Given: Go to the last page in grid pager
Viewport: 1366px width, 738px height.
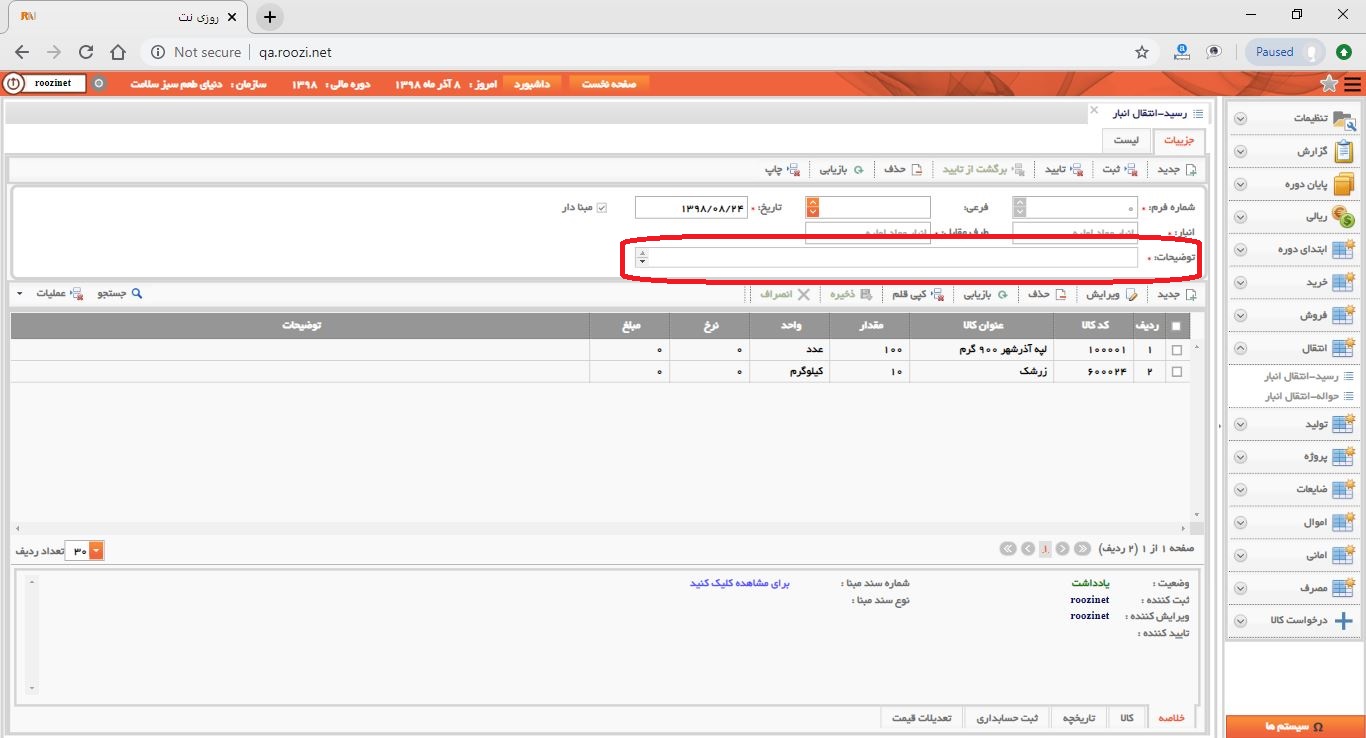Looking at the screenshot, I should 1007,549.
